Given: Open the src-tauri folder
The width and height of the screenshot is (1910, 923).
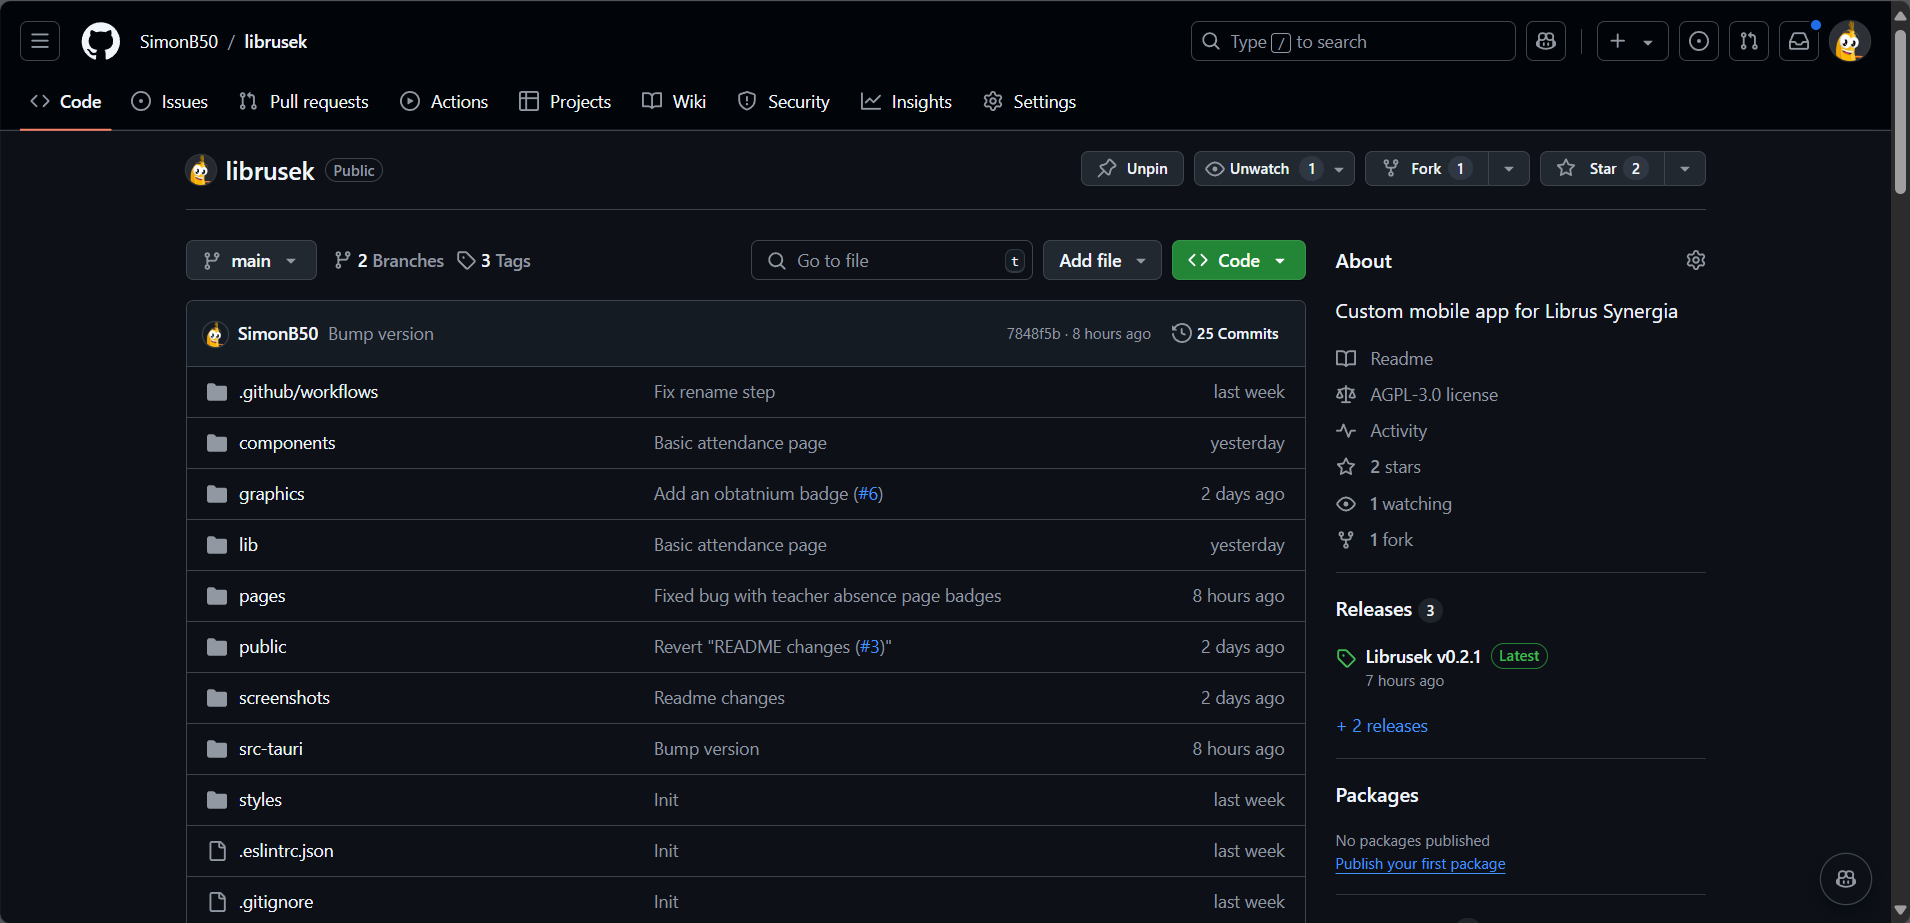Looking at the screenshot, I should (x=270, y=749).
